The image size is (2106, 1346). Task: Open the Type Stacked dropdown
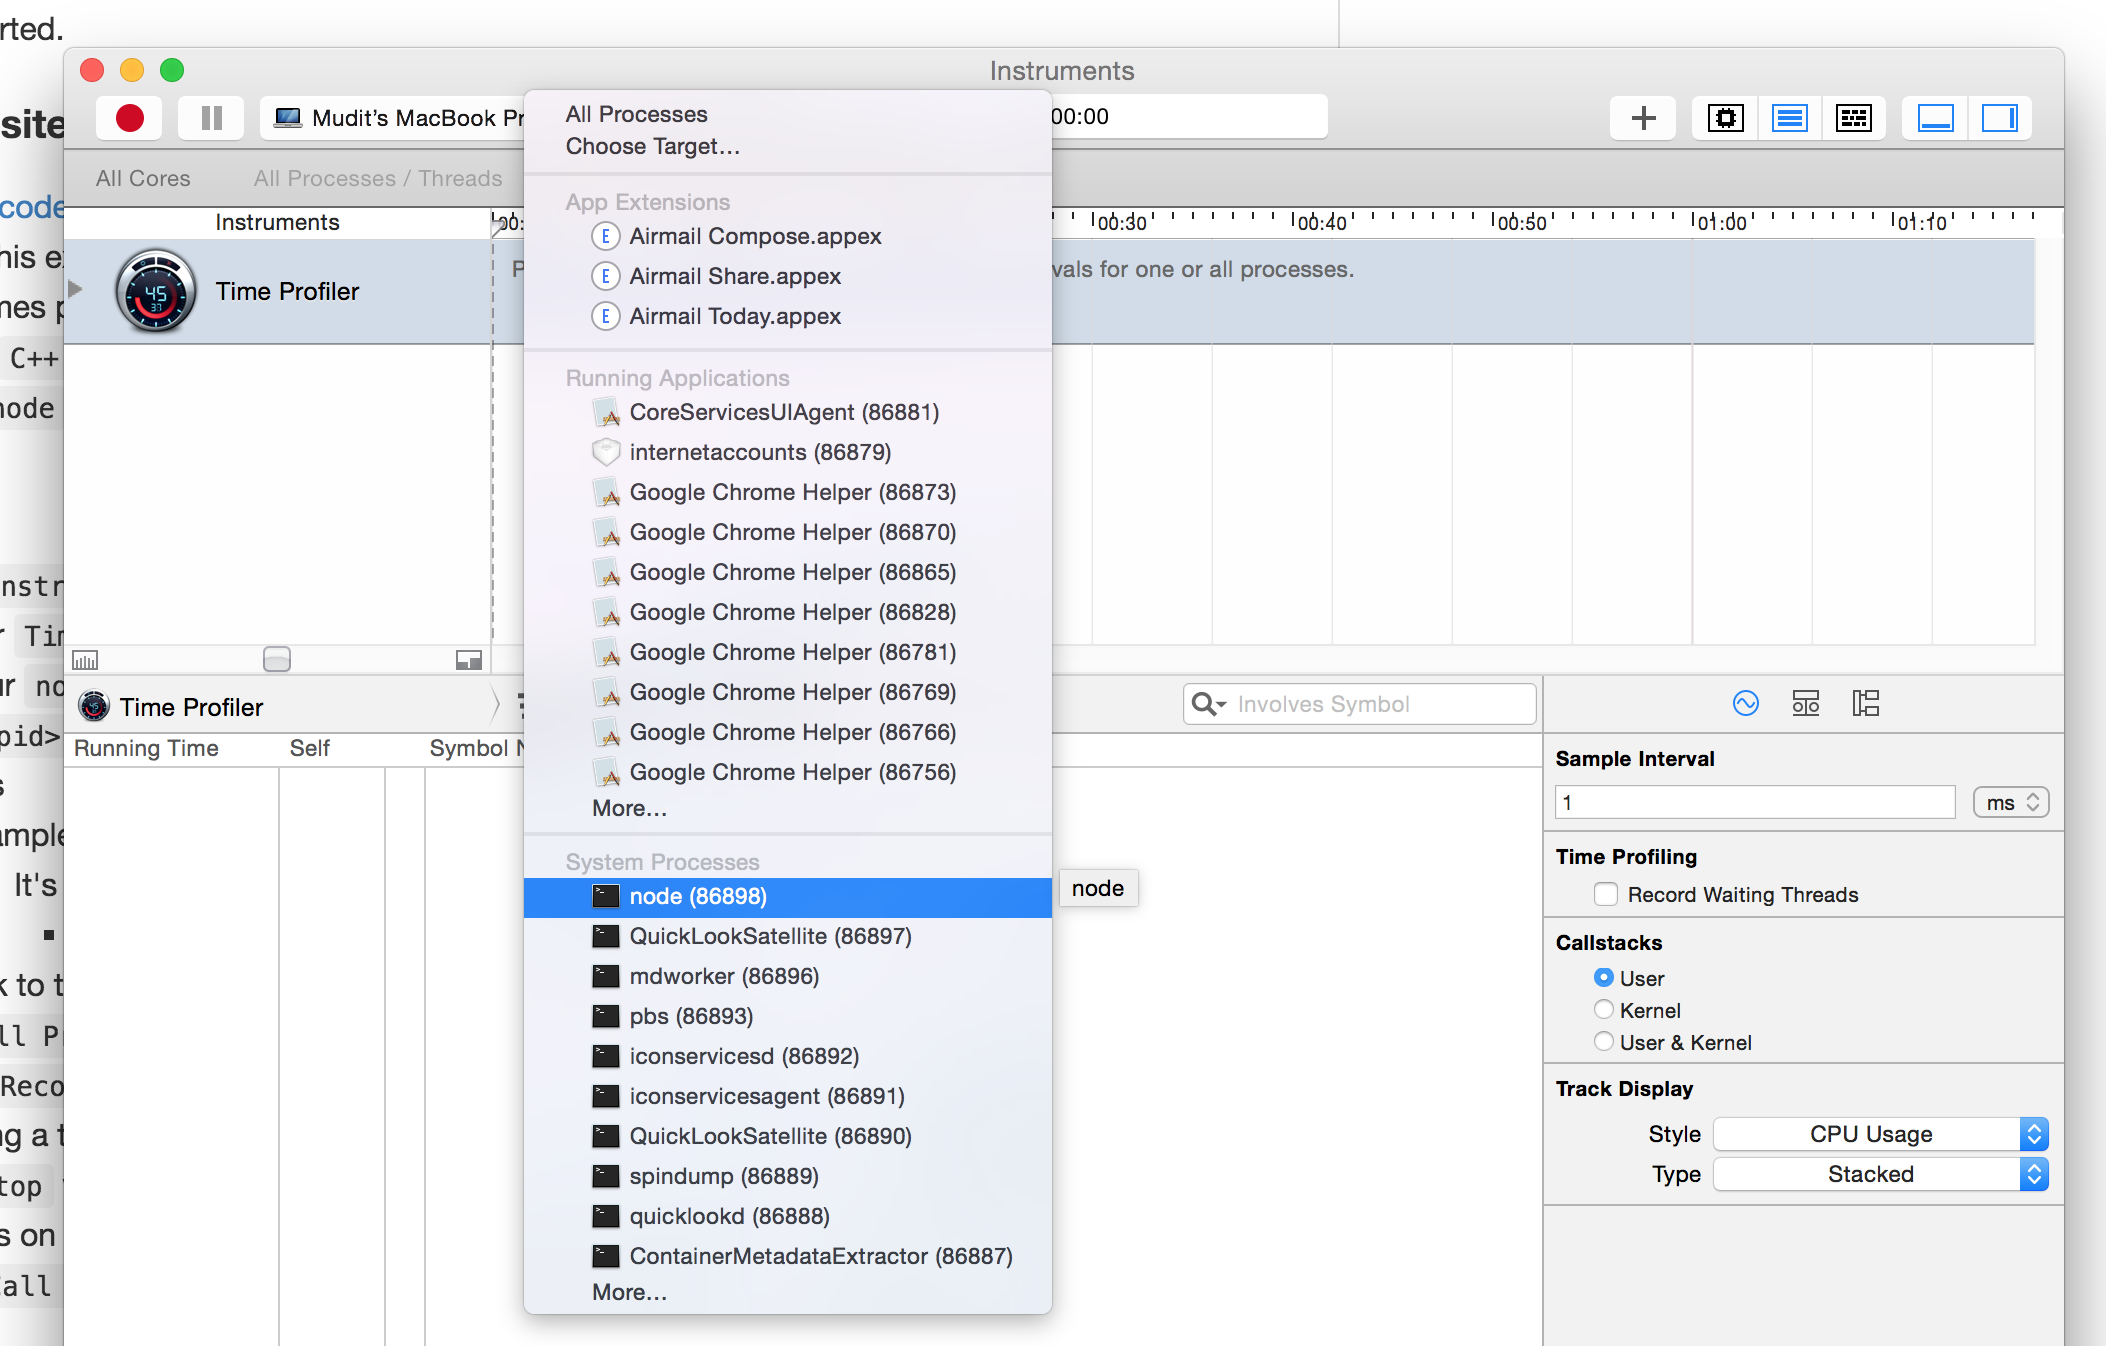(1880, 1174)
